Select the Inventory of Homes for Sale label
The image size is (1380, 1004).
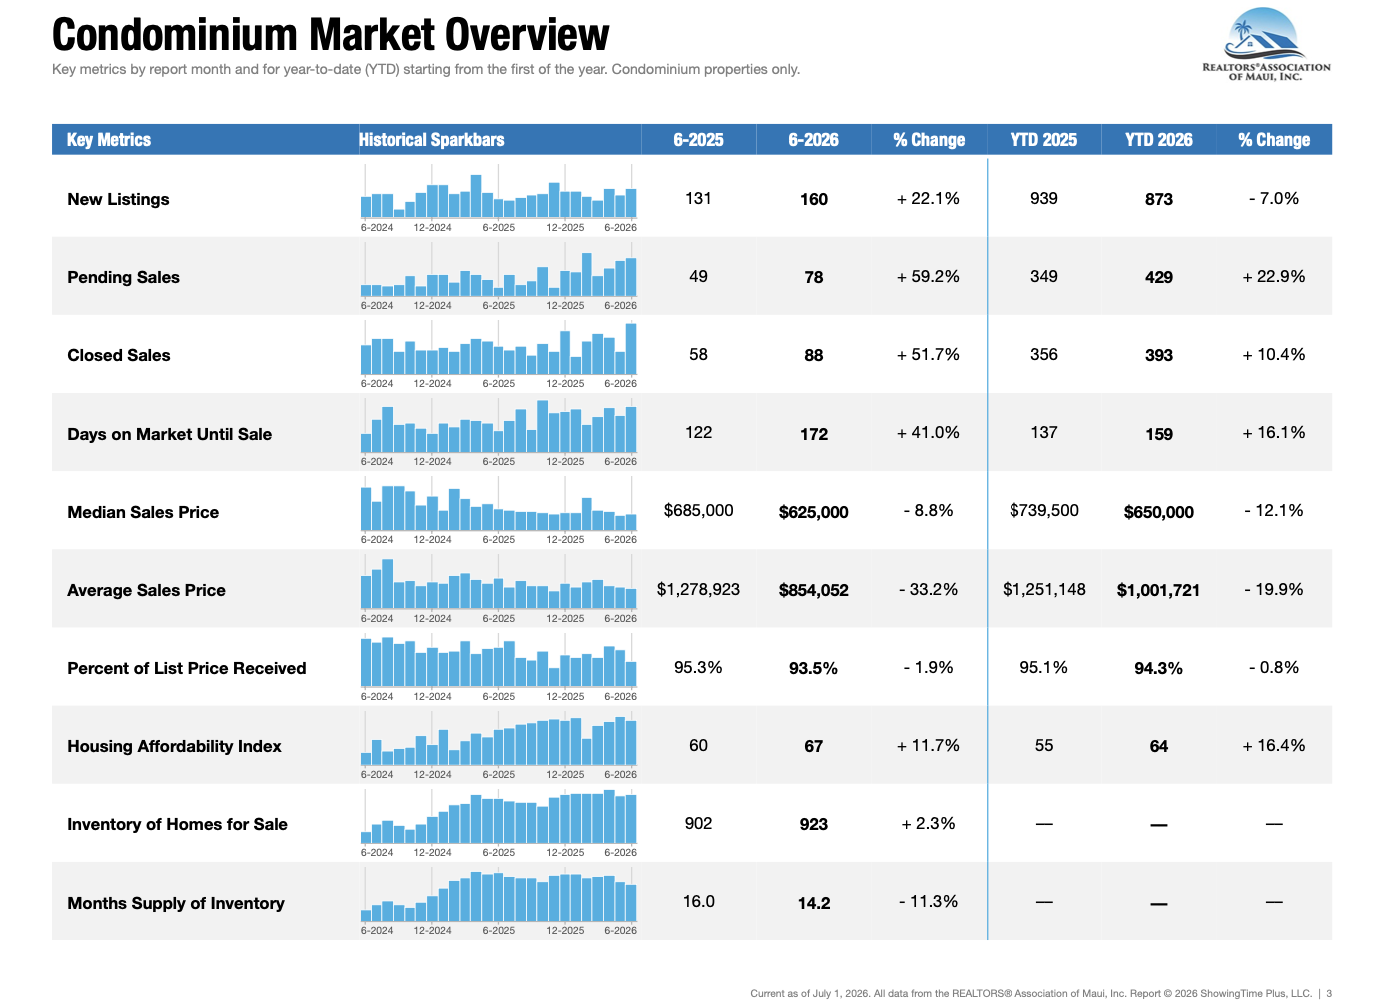[177, 824]
